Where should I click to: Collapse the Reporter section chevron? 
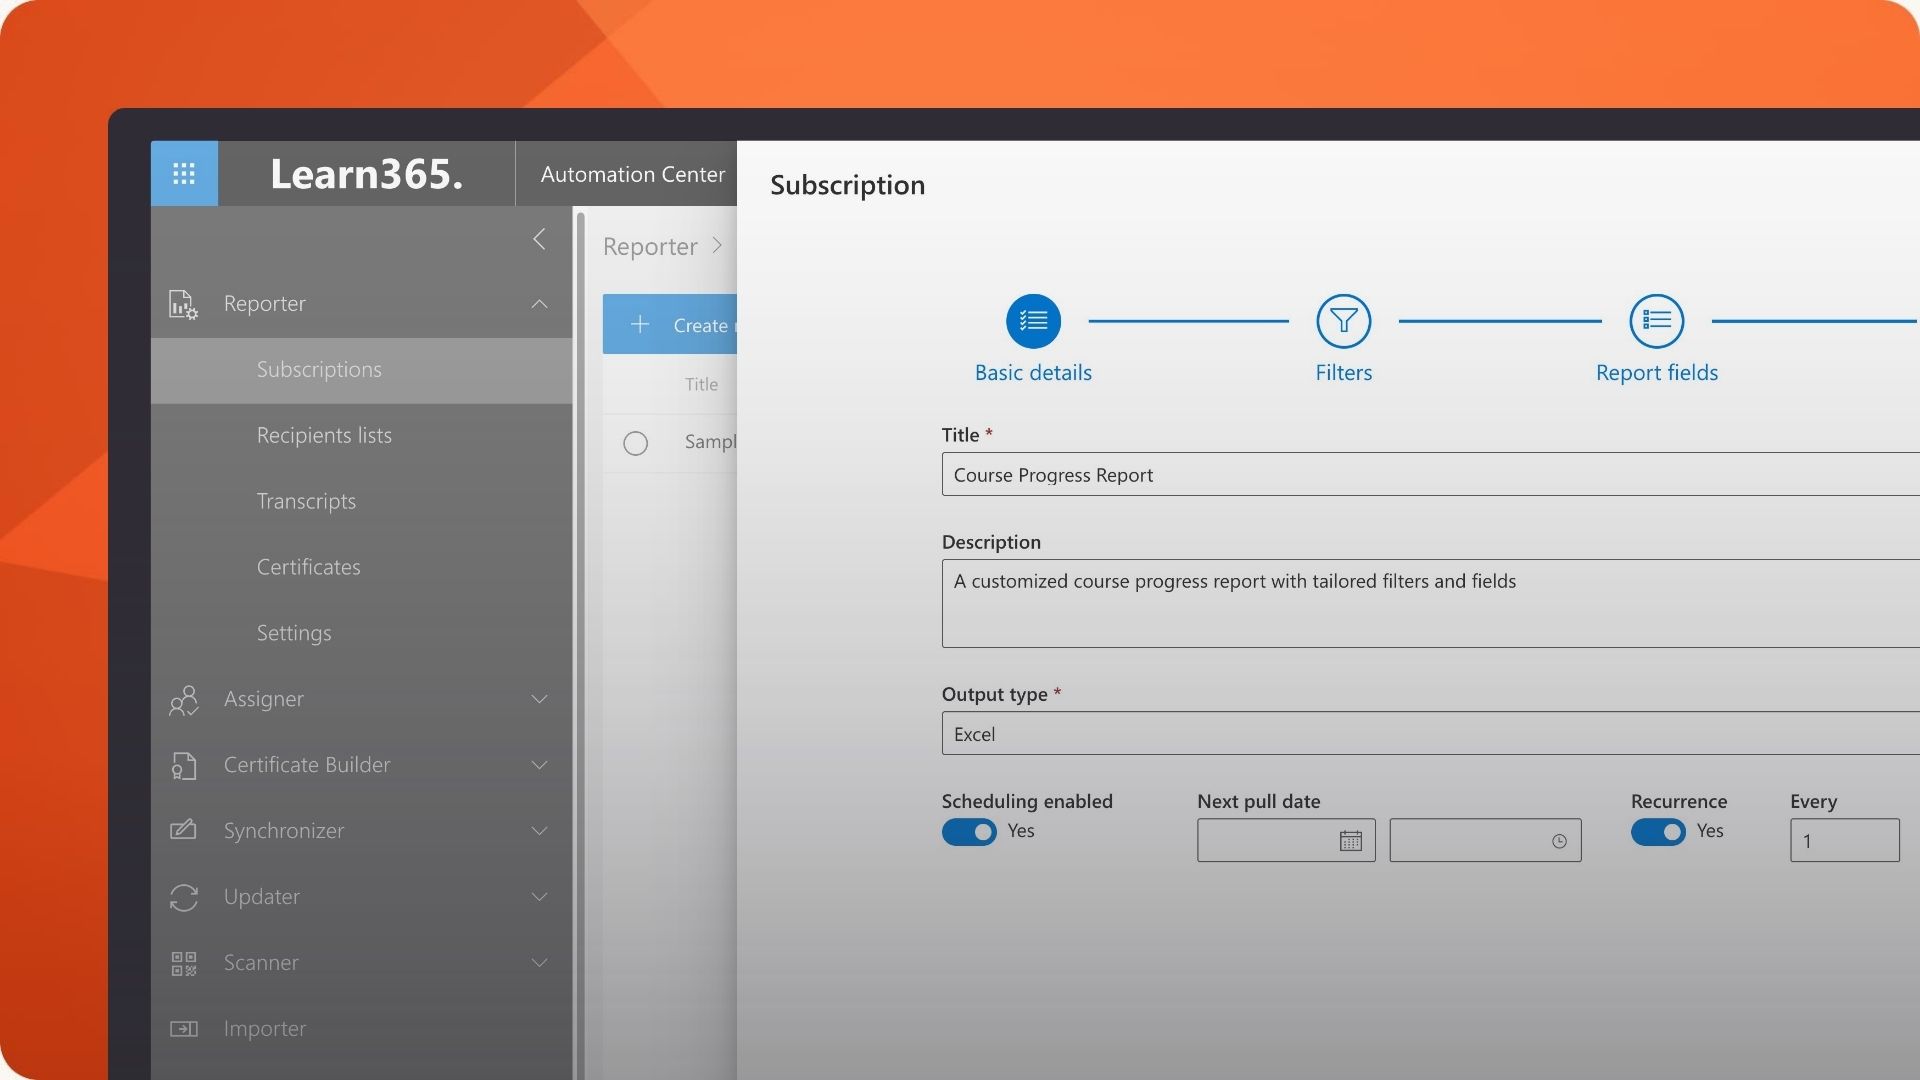tap(539, 304)
